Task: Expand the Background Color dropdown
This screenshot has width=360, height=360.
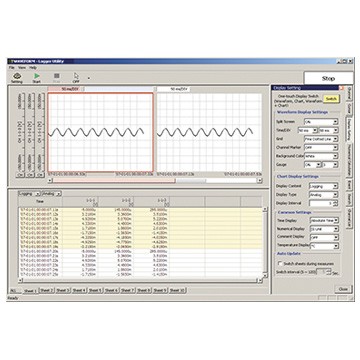Action: pyautogui.click(x=321, y=156)
